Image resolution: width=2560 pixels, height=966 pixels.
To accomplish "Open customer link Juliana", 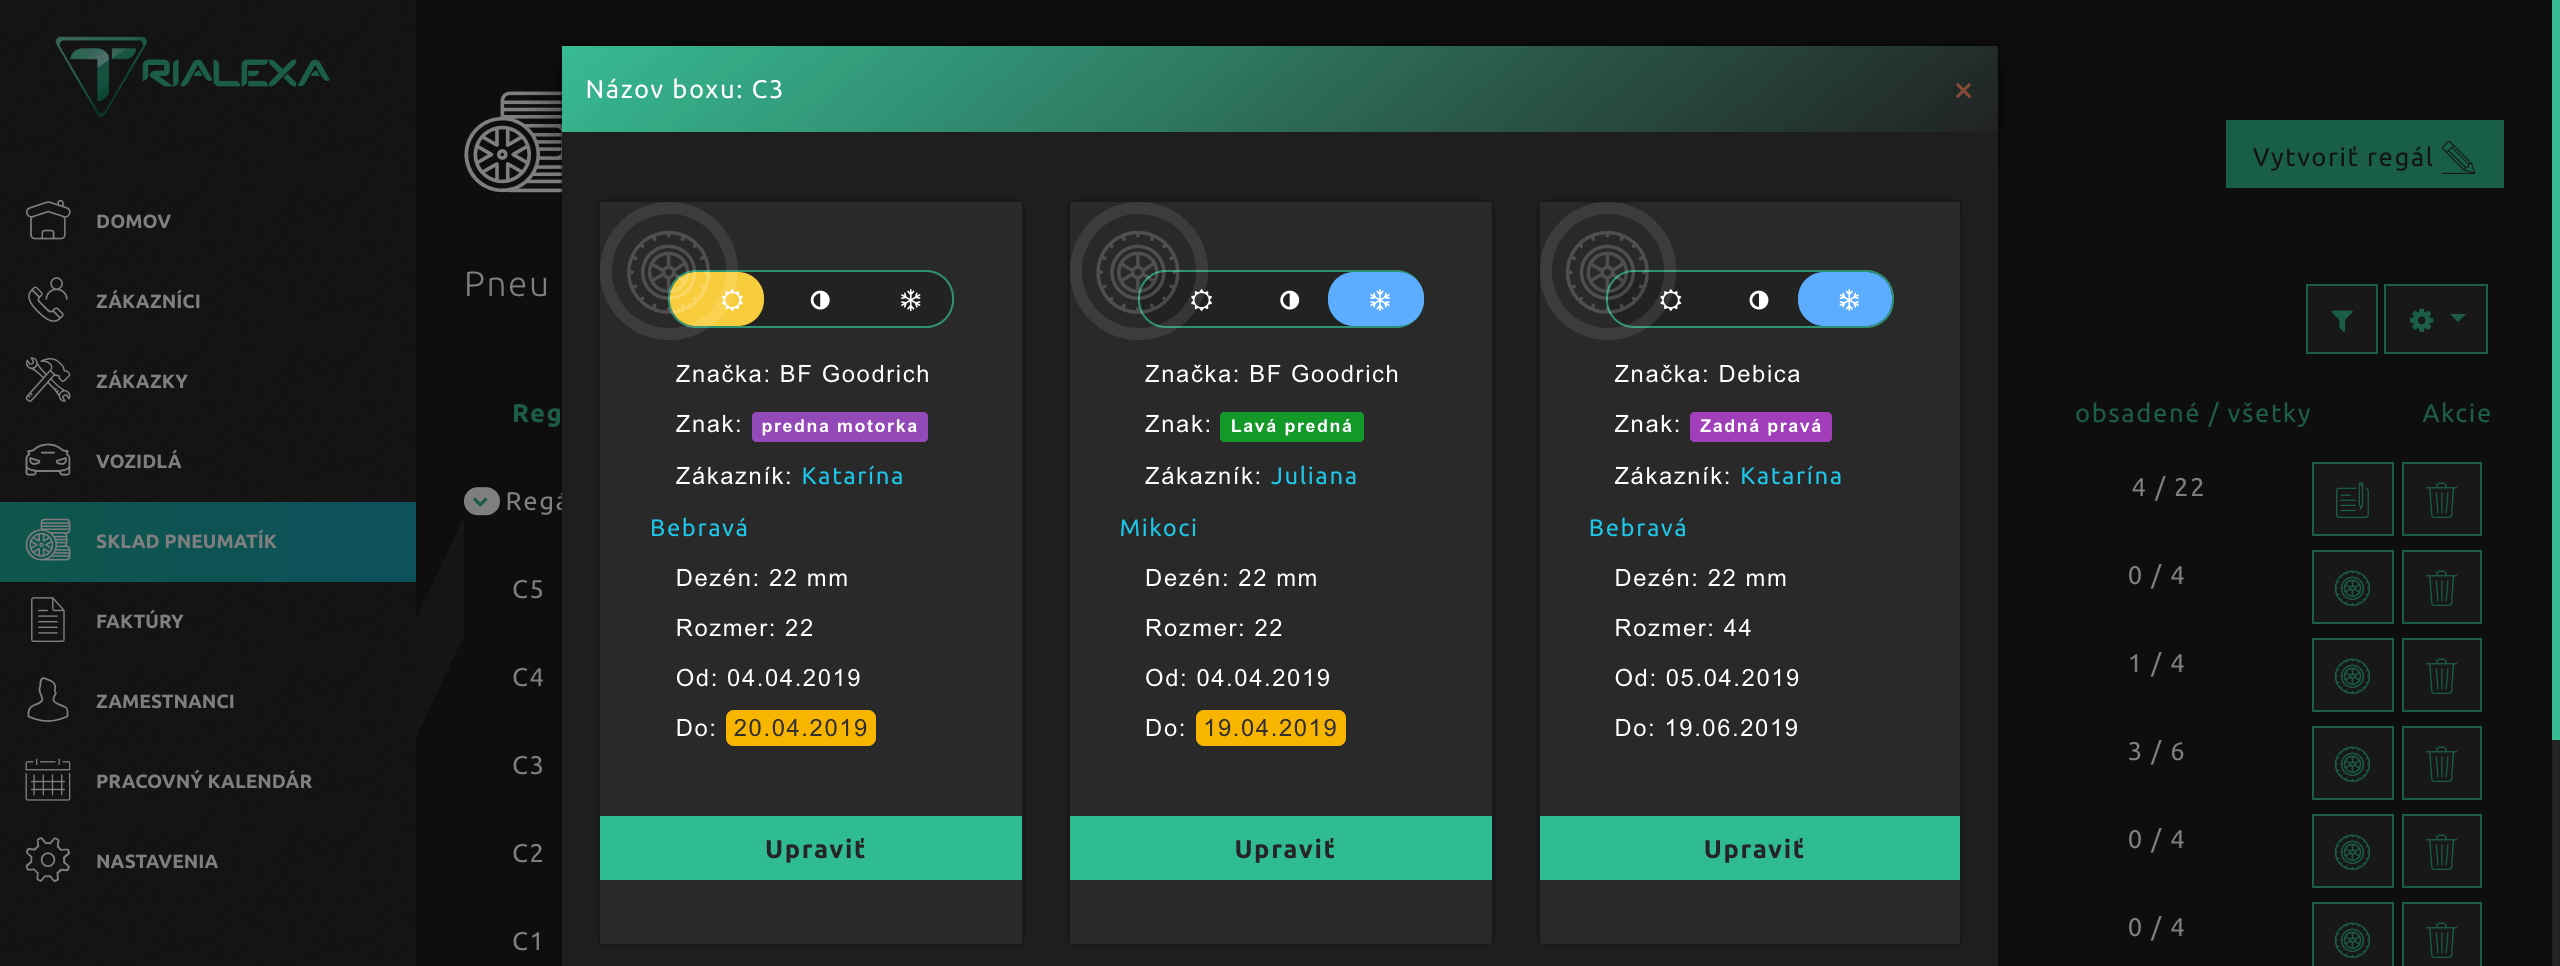I will pyautogui.click(x=1313, y=476).
